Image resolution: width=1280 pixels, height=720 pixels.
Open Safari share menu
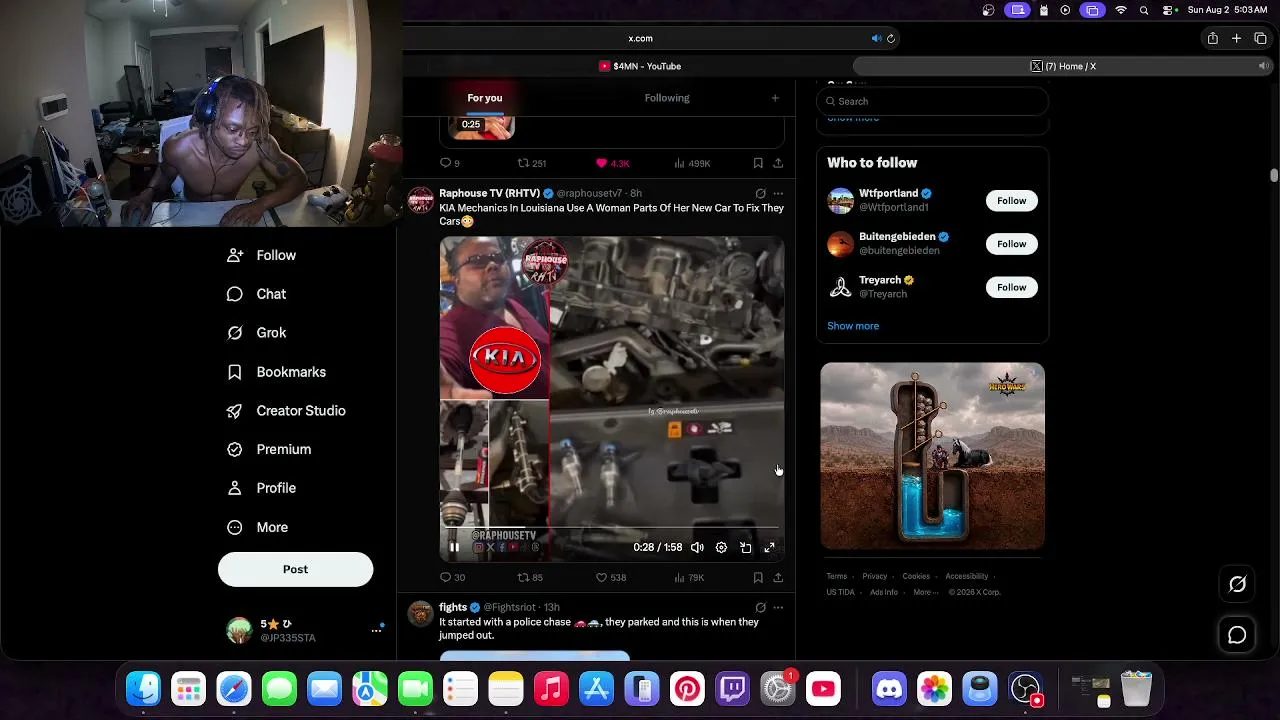point(1212,39)
